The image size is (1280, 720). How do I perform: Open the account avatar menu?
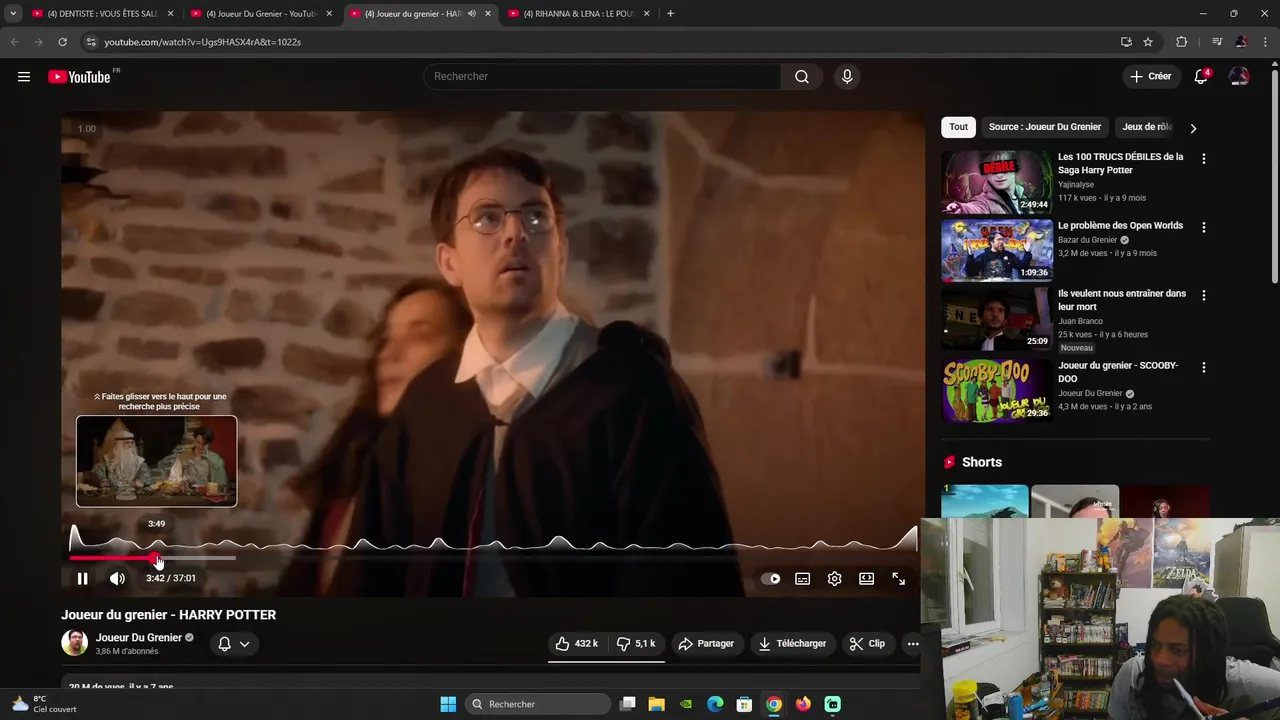[x=1239, y=77]
